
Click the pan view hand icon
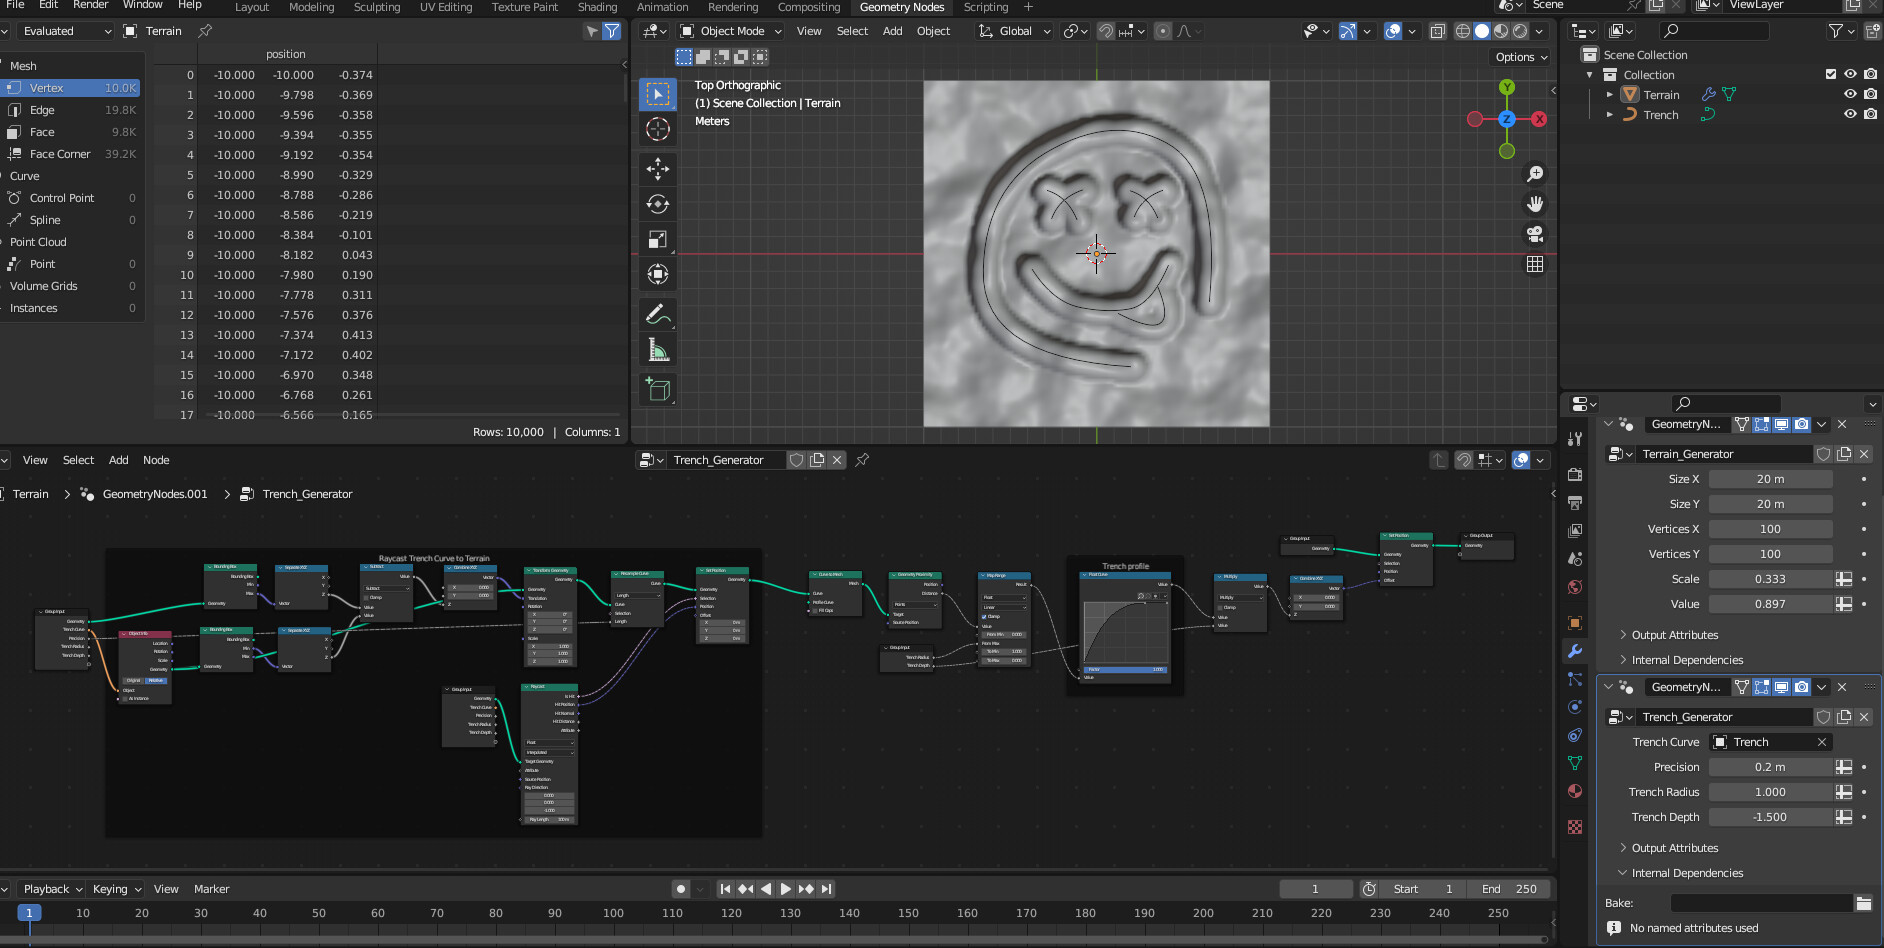pos(1535,204)
